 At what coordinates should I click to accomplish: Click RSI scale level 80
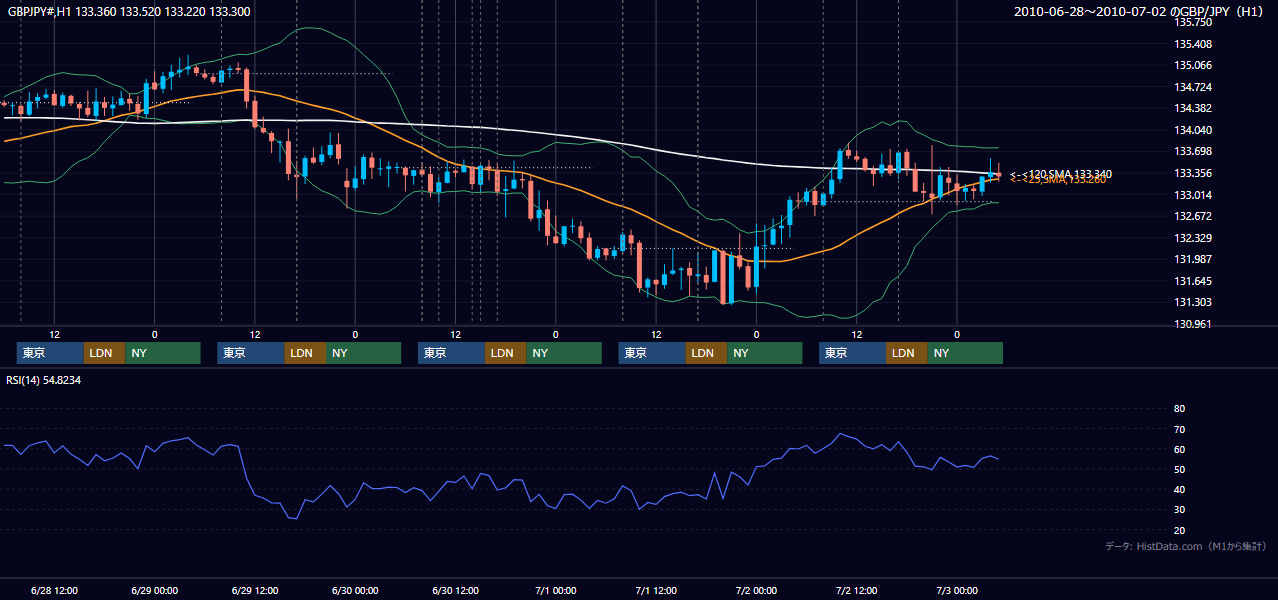(x=1179, y=409)
